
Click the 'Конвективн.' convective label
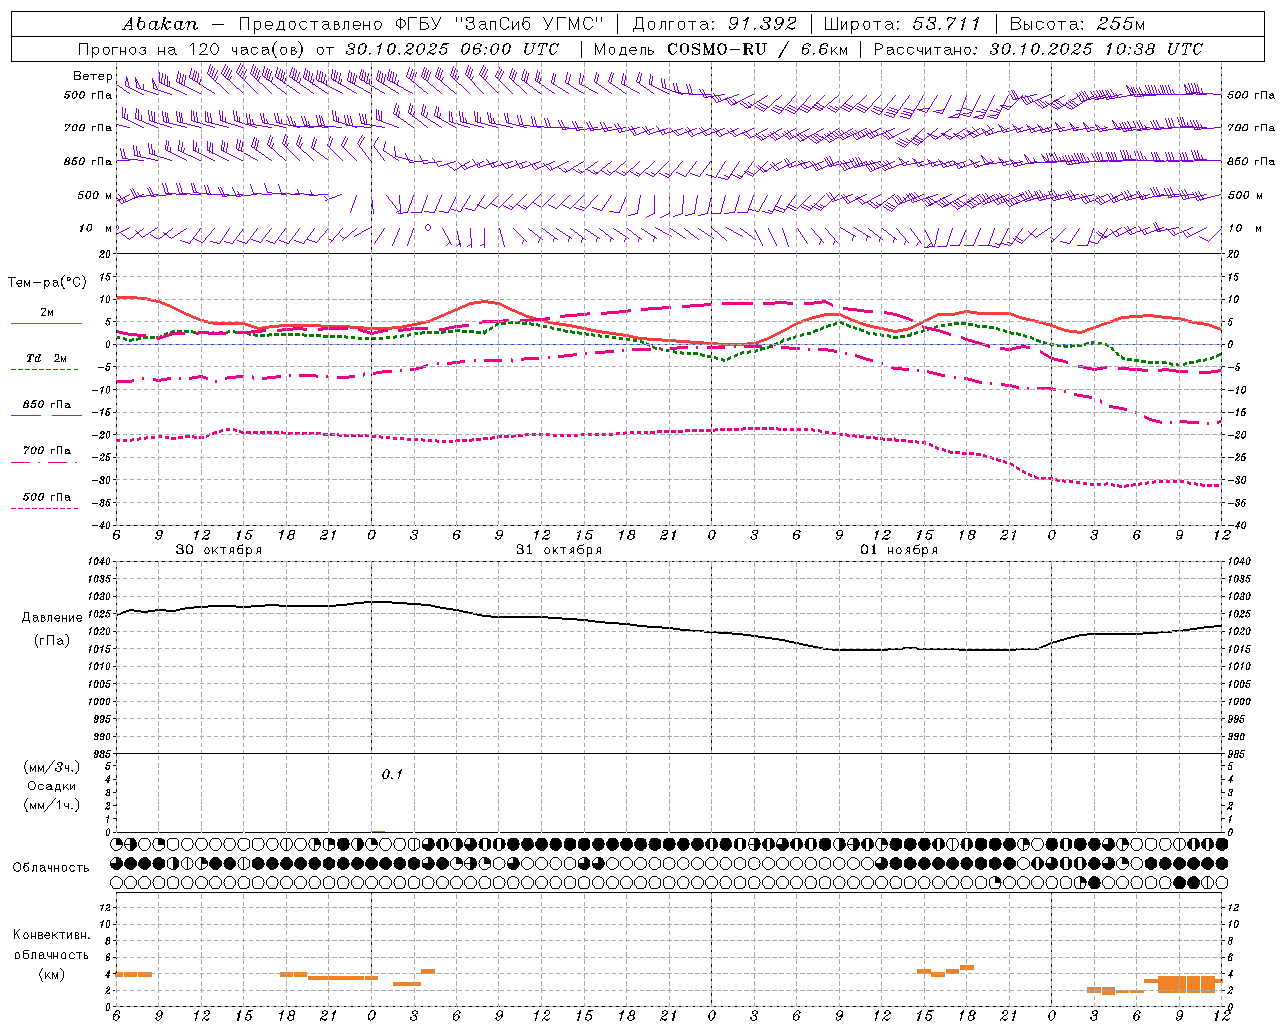tap(51, 935)
